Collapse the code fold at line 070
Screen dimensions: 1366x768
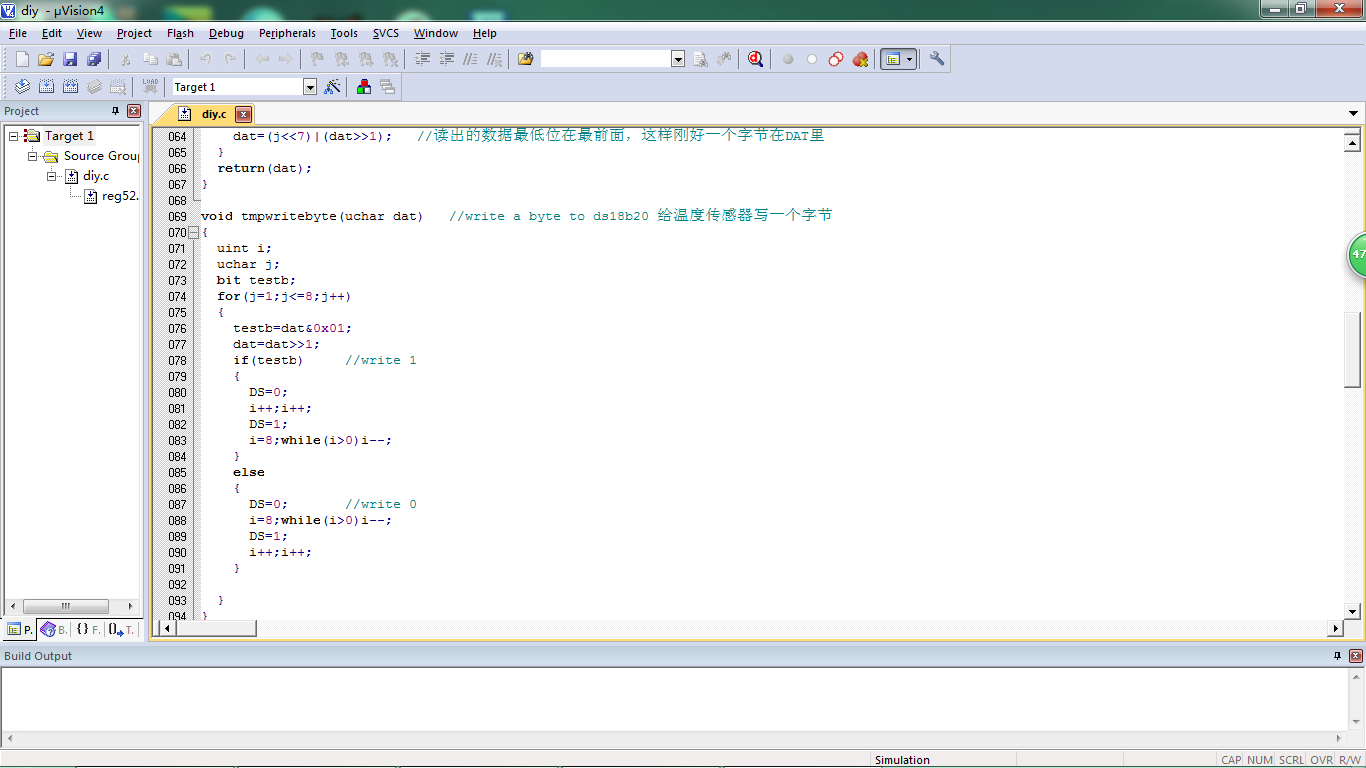coord(194,232)
